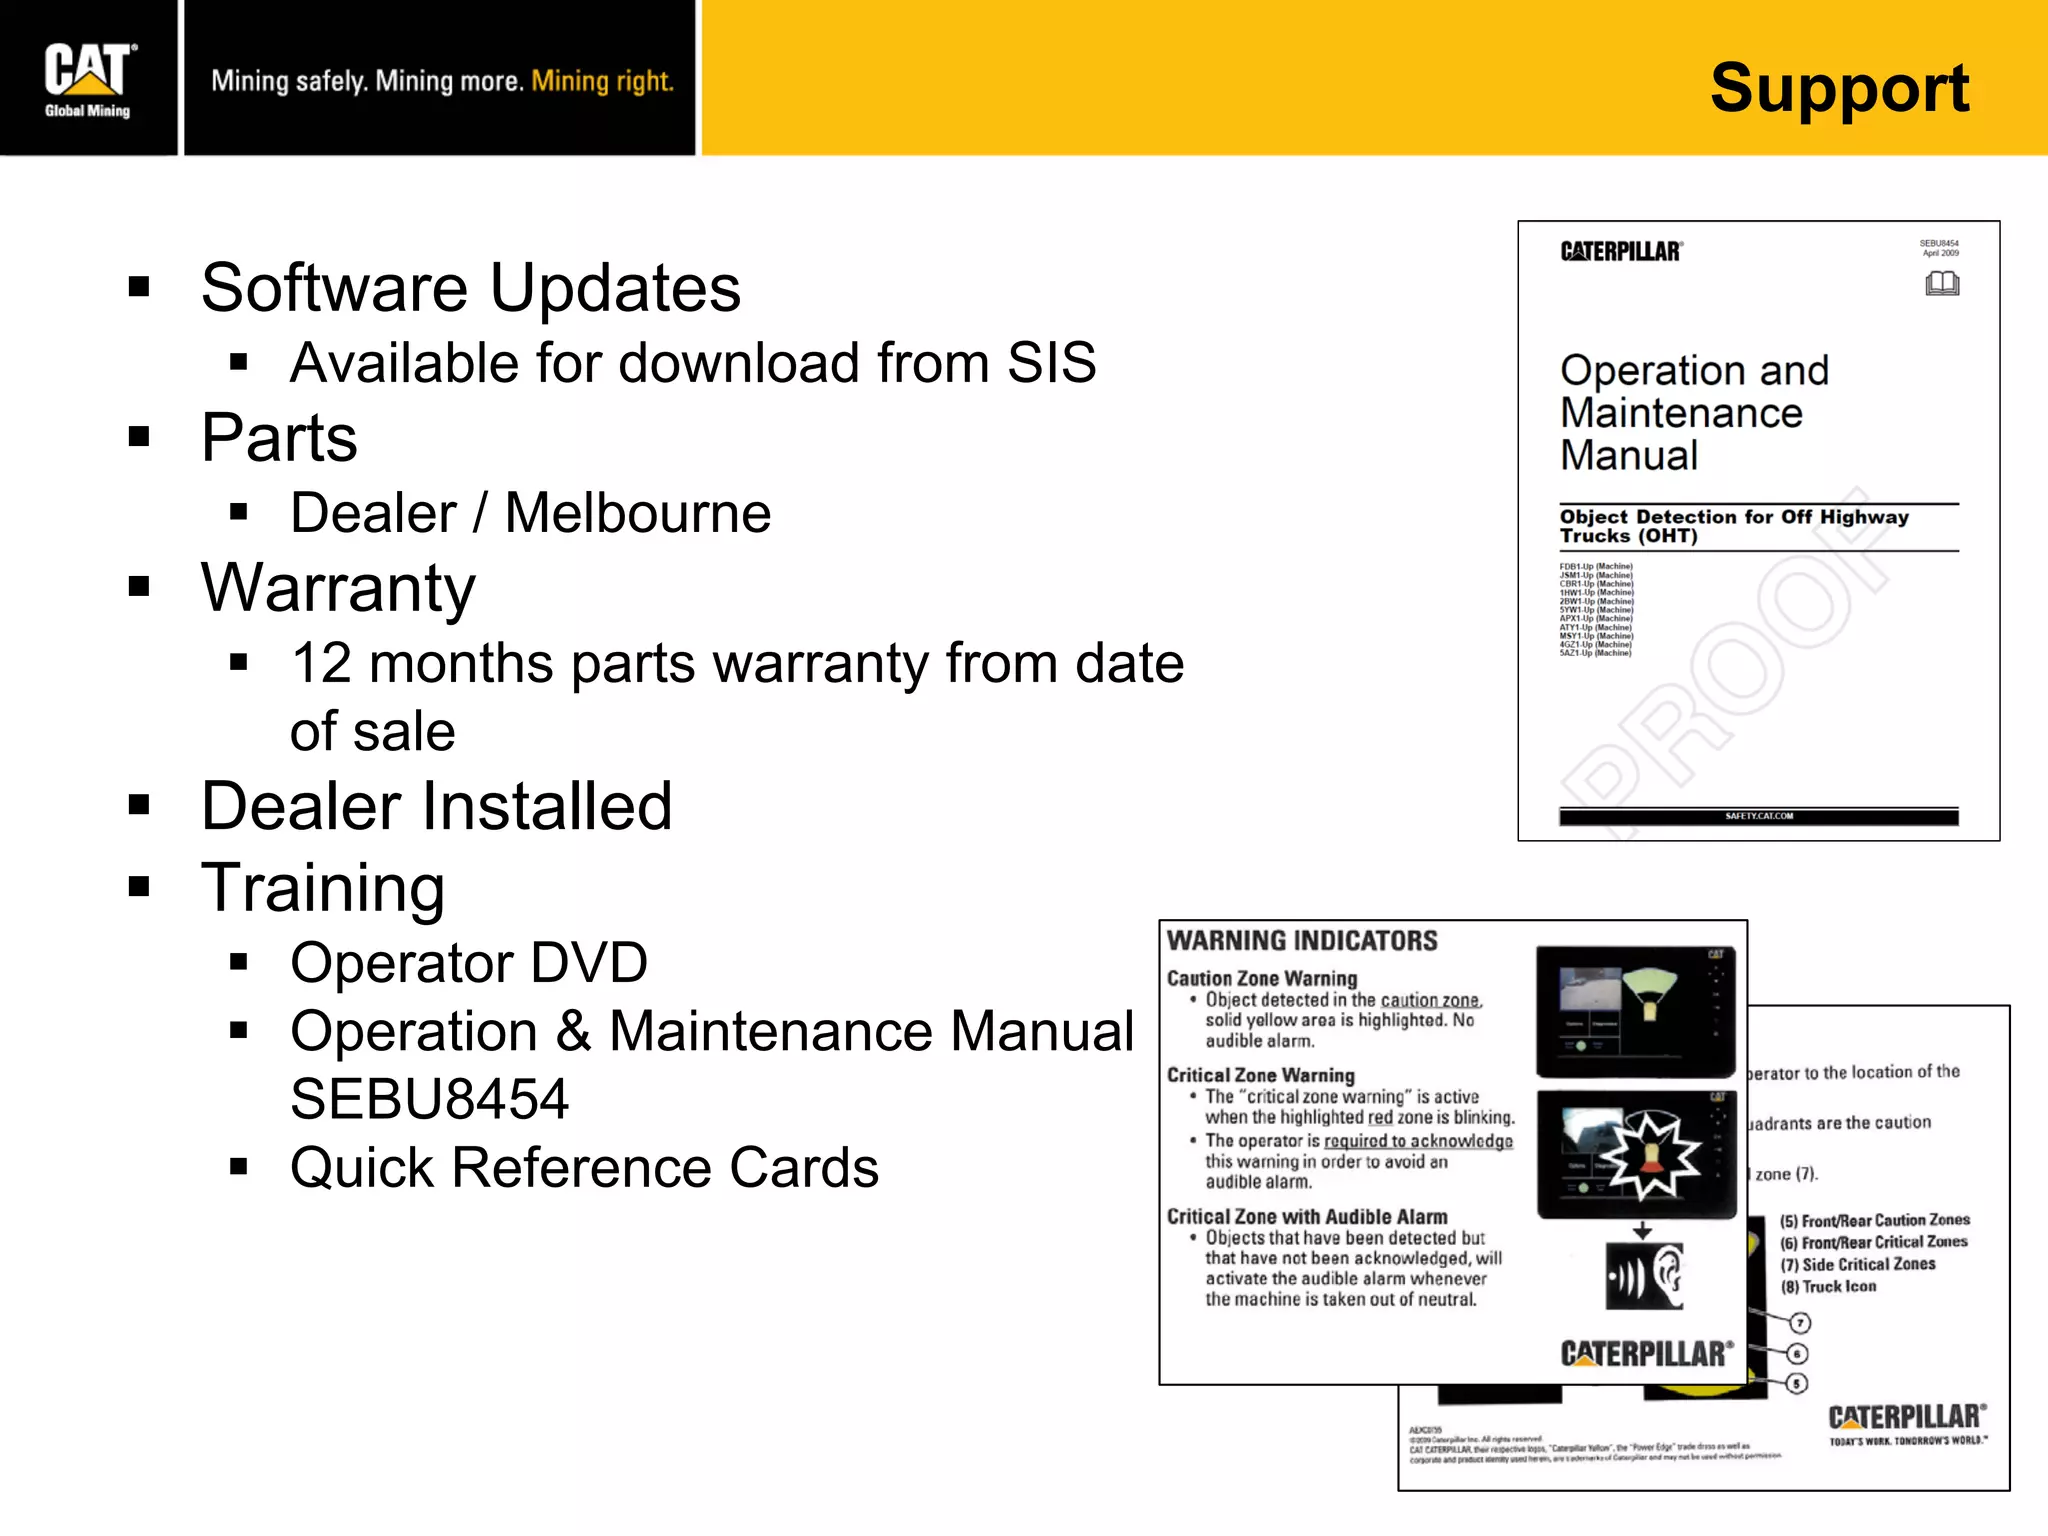The width and height of the screenshot is (2048, 1536).
Task: Click 'Object Detection for Off Highway' title
Action: coord(1734,517)
